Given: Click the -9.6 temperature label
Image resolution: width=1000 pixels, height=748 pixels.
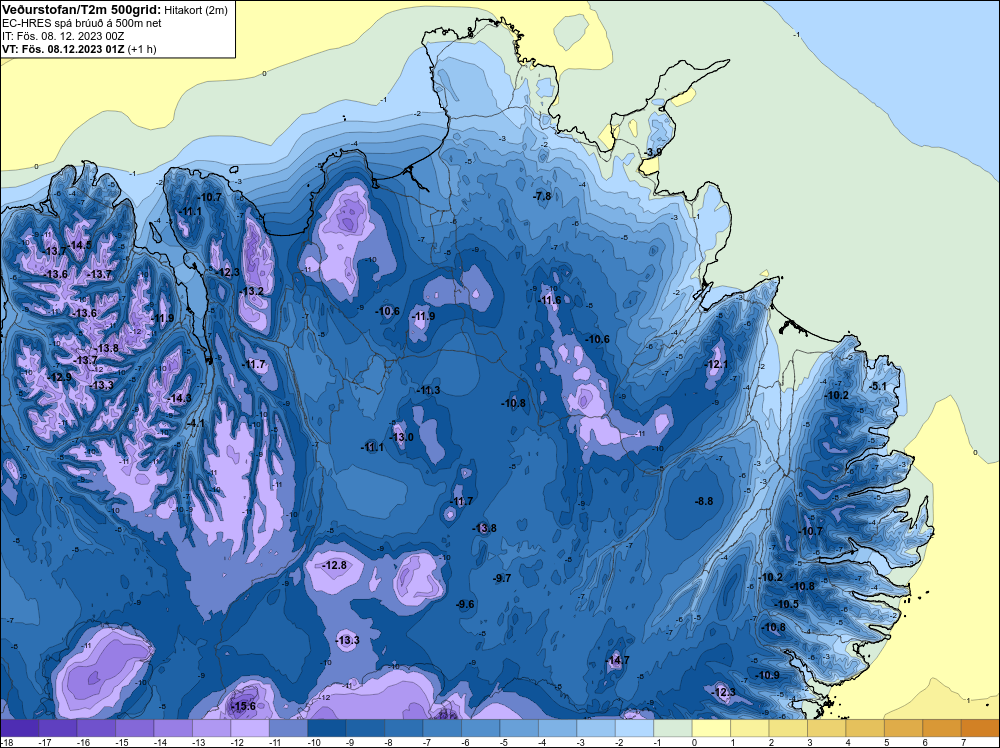Looking at the screenshot, I should 466,605.
